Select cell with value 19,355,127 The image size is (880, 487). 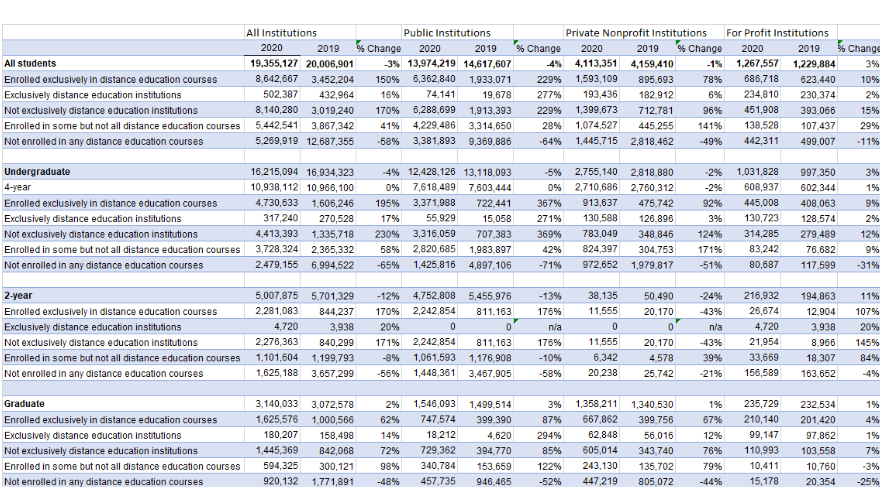pyautogui.click(x=272, y=64)
